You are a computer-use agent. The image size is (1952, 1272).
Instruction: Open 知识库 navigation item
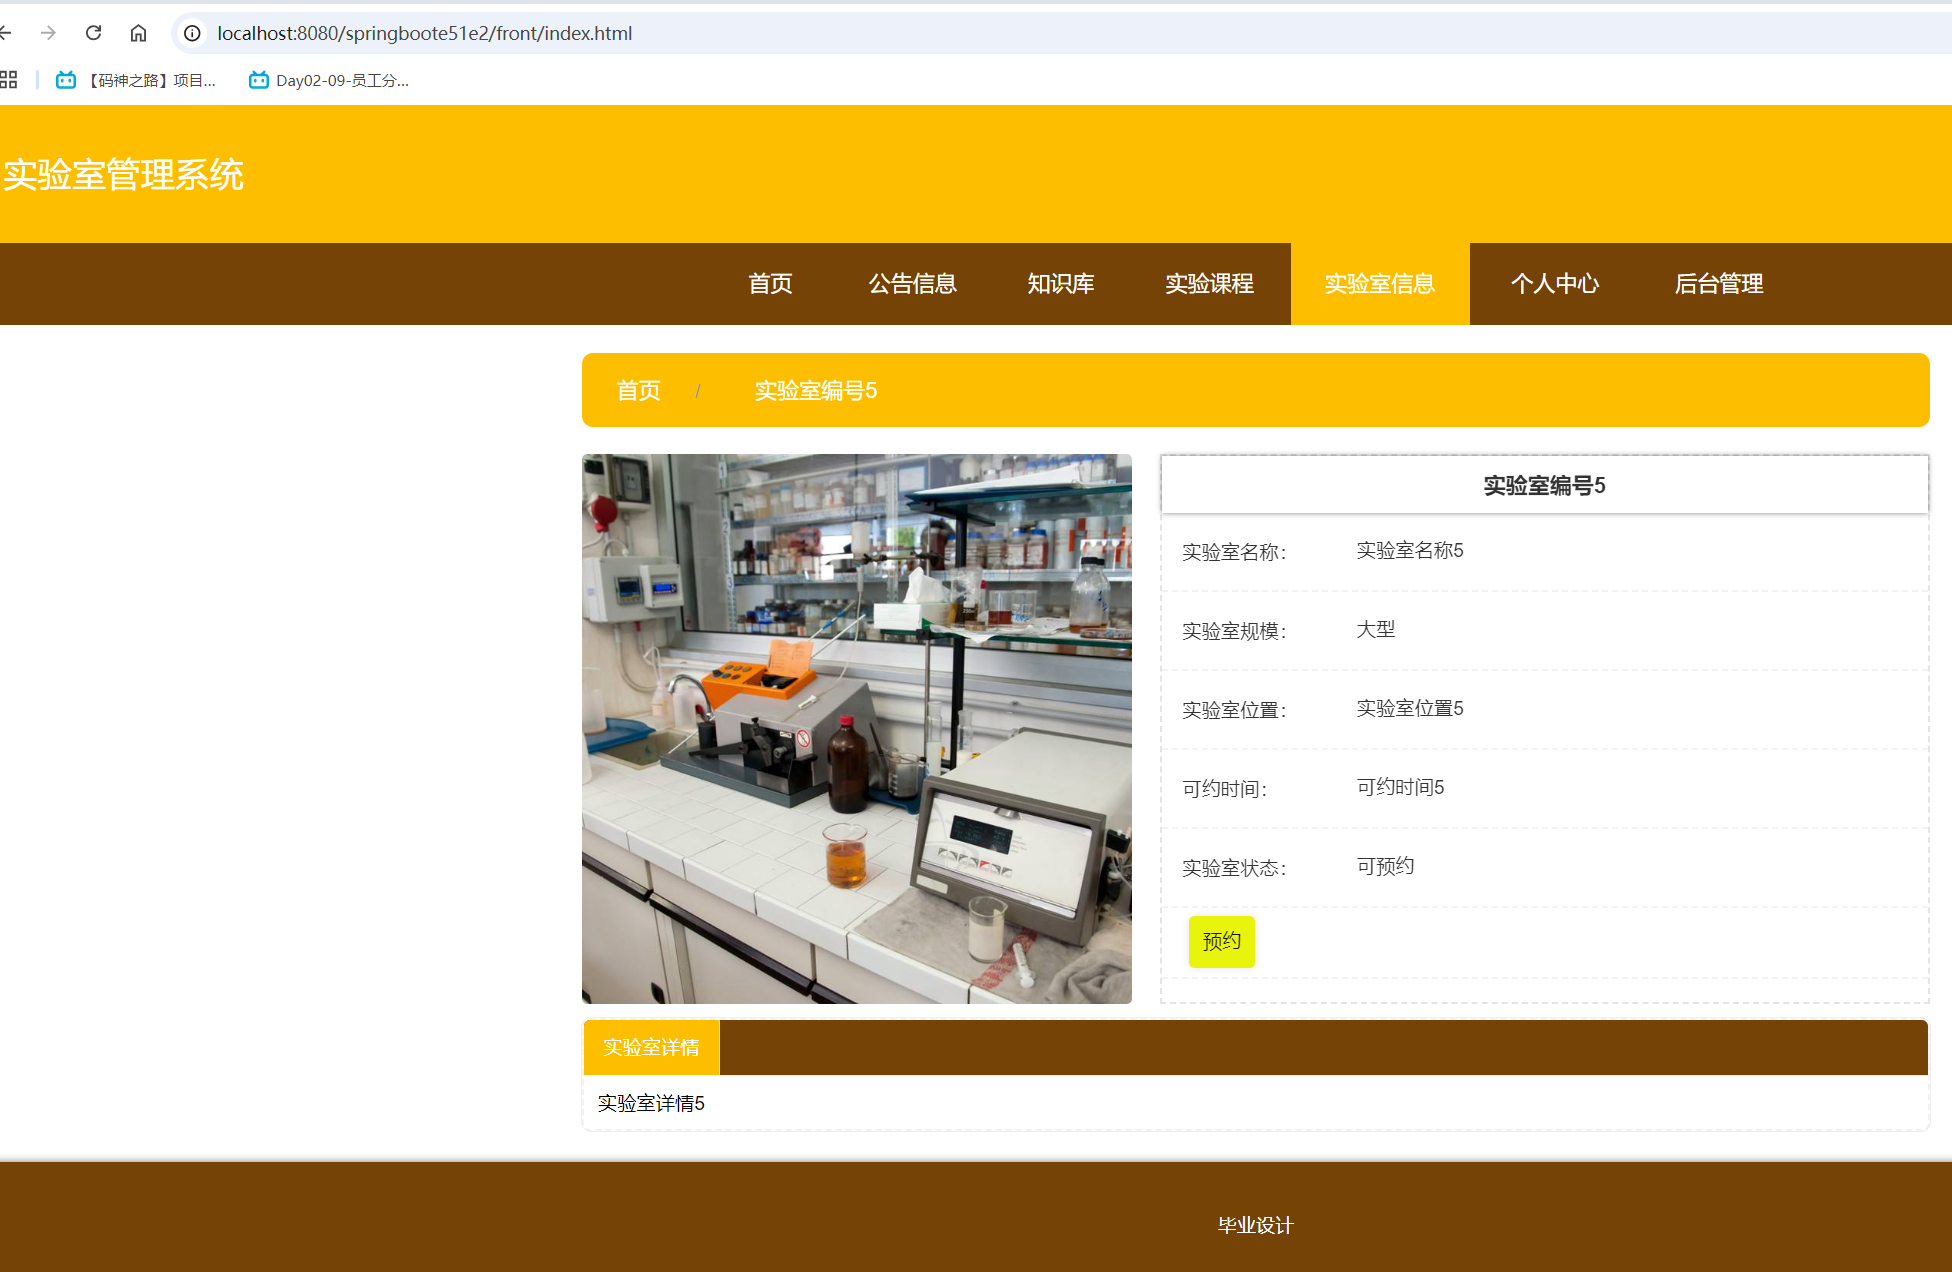1060,284
